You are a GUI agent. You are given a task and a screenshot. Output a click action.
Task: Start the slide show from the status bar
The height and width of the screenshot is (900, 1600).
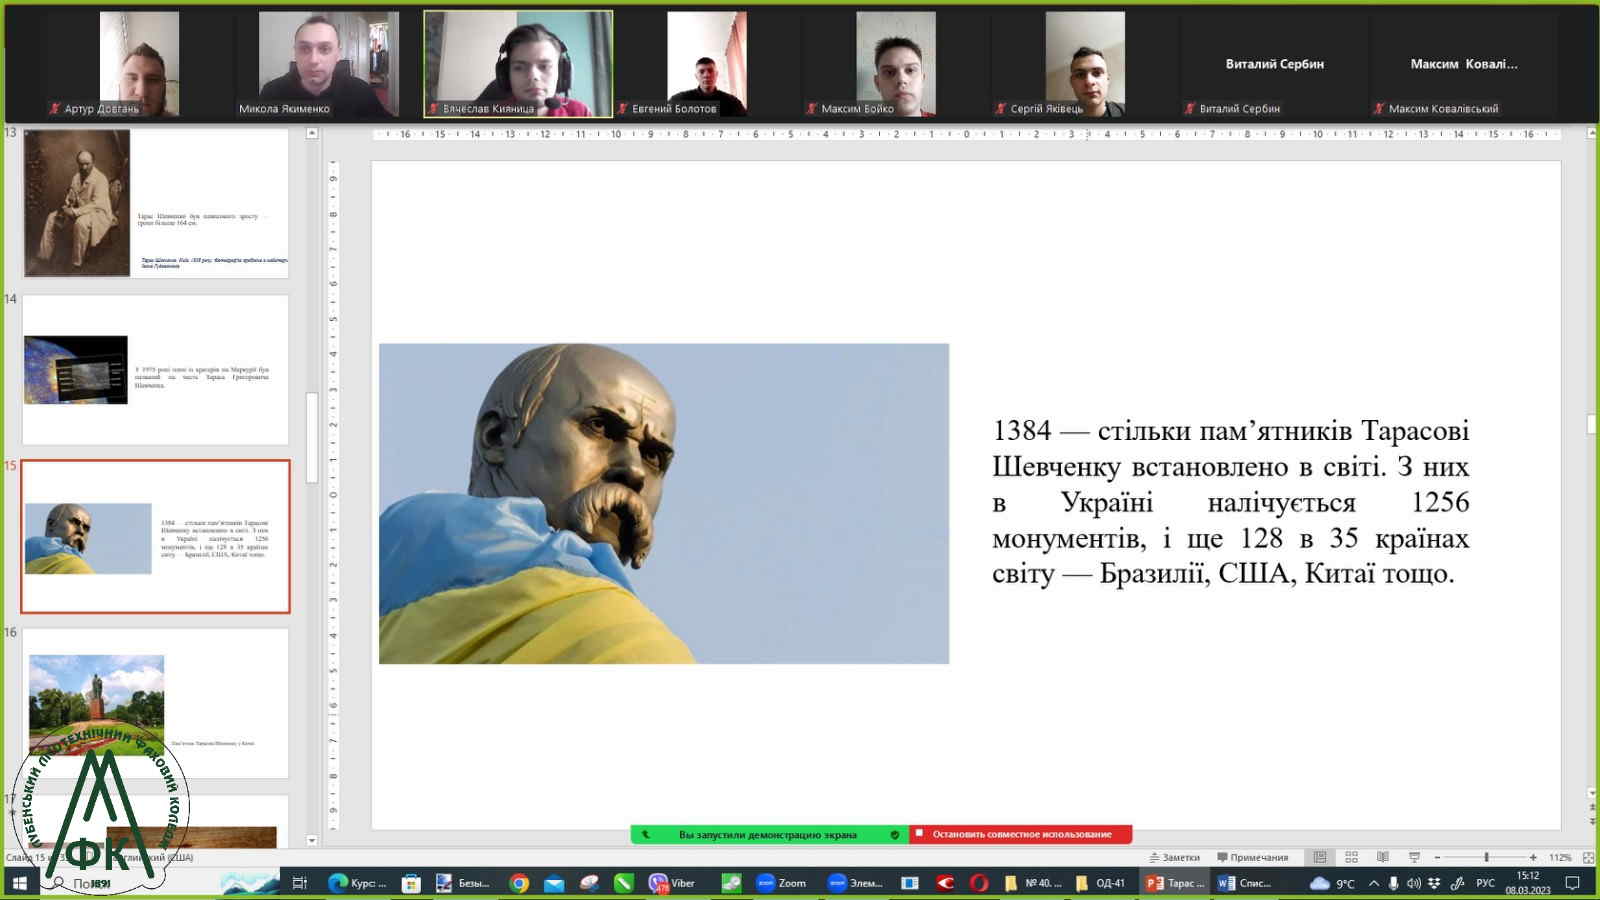[1415, 858]
